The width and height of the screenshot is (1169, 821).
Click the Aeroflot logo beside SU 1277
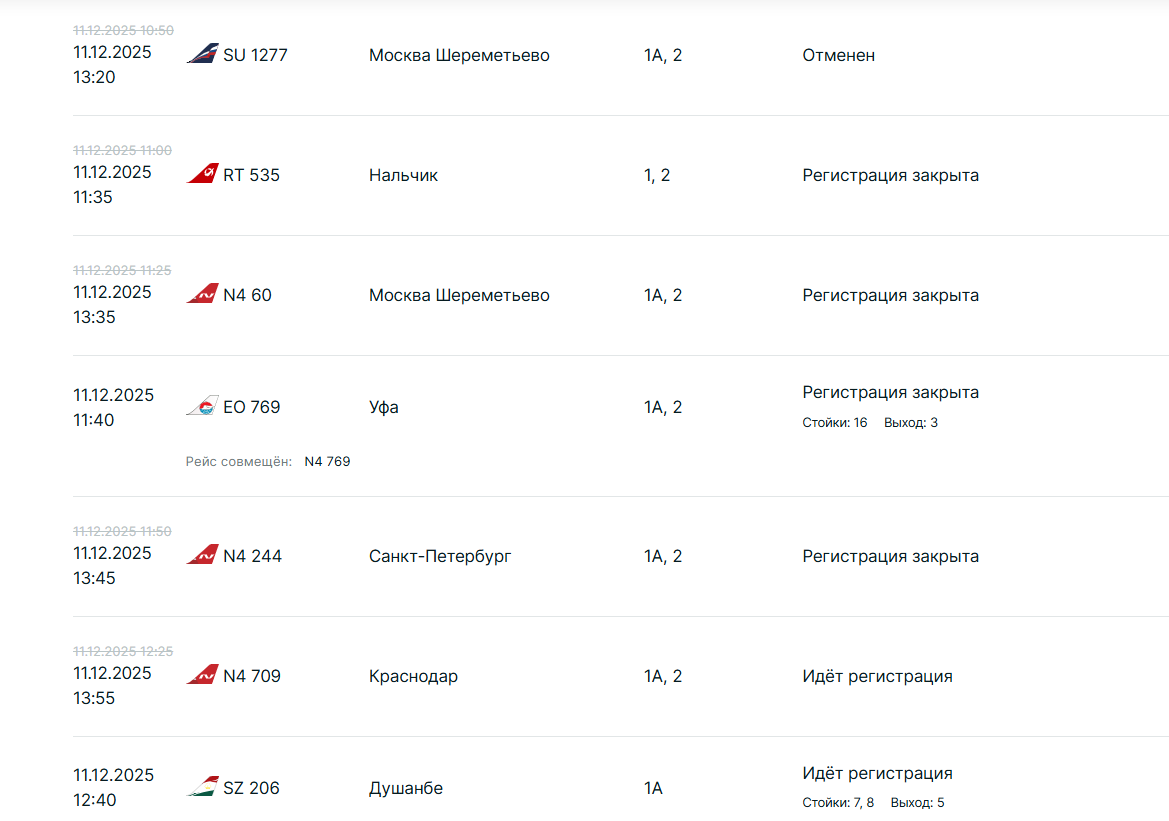click(202, 54)
